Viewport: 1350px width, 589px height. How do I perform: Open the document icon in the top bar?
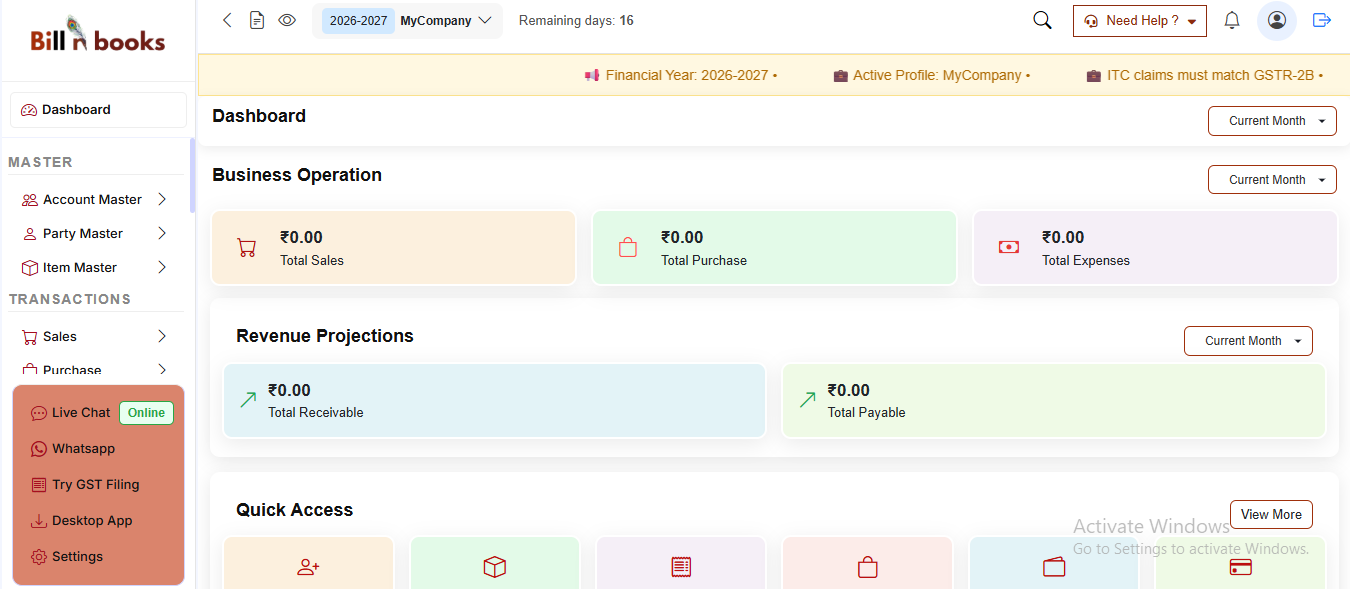(257, 20)
